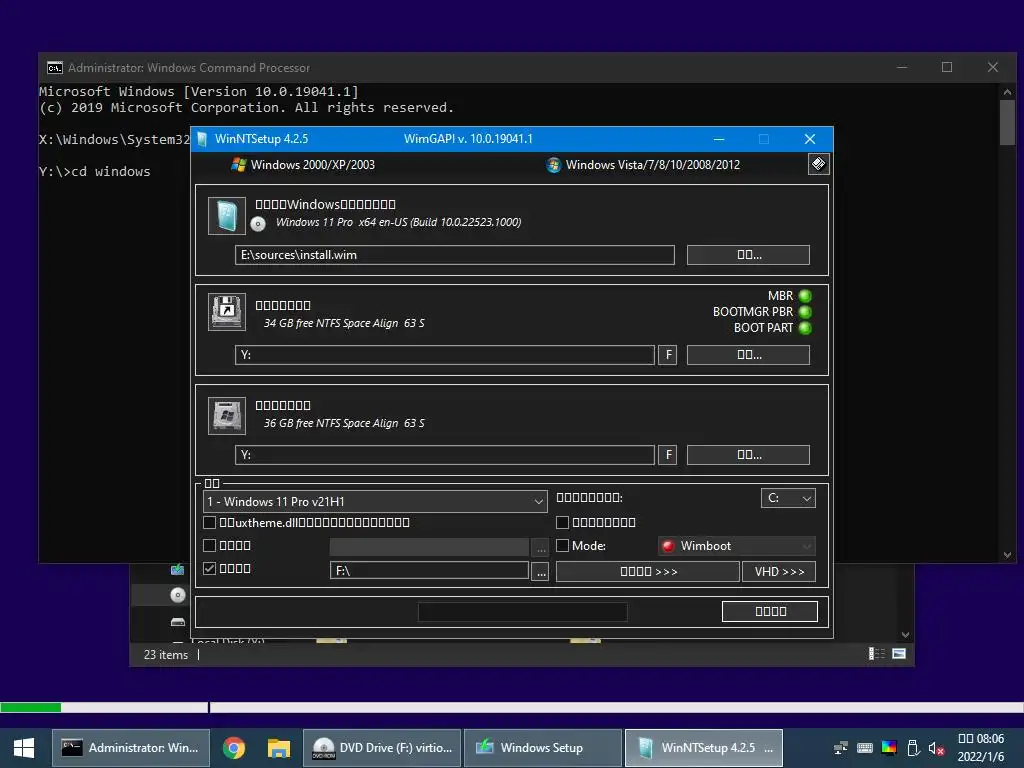Viewport: 1024px width, 768px height.
Task: Click the button with >>> left of VHD
Action: coord(648,571)
